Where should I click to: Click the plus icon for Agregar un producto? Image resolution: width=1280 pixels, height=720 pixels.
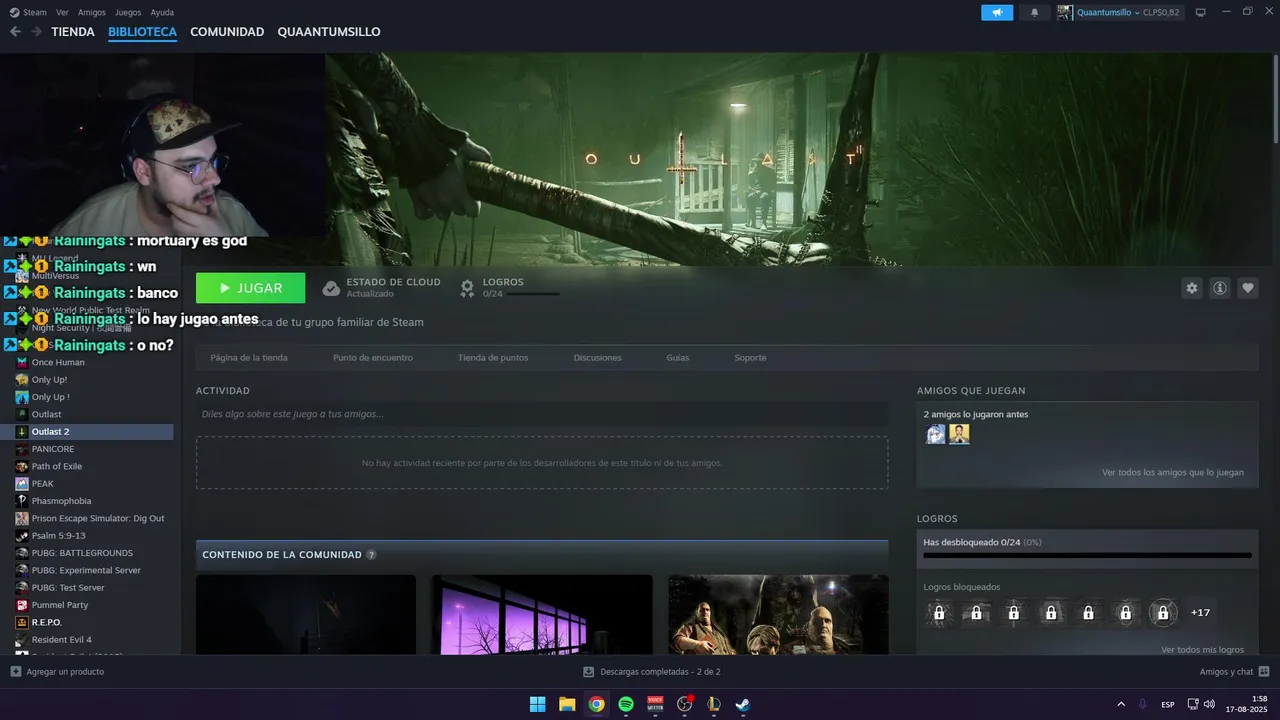pos(15,672)
